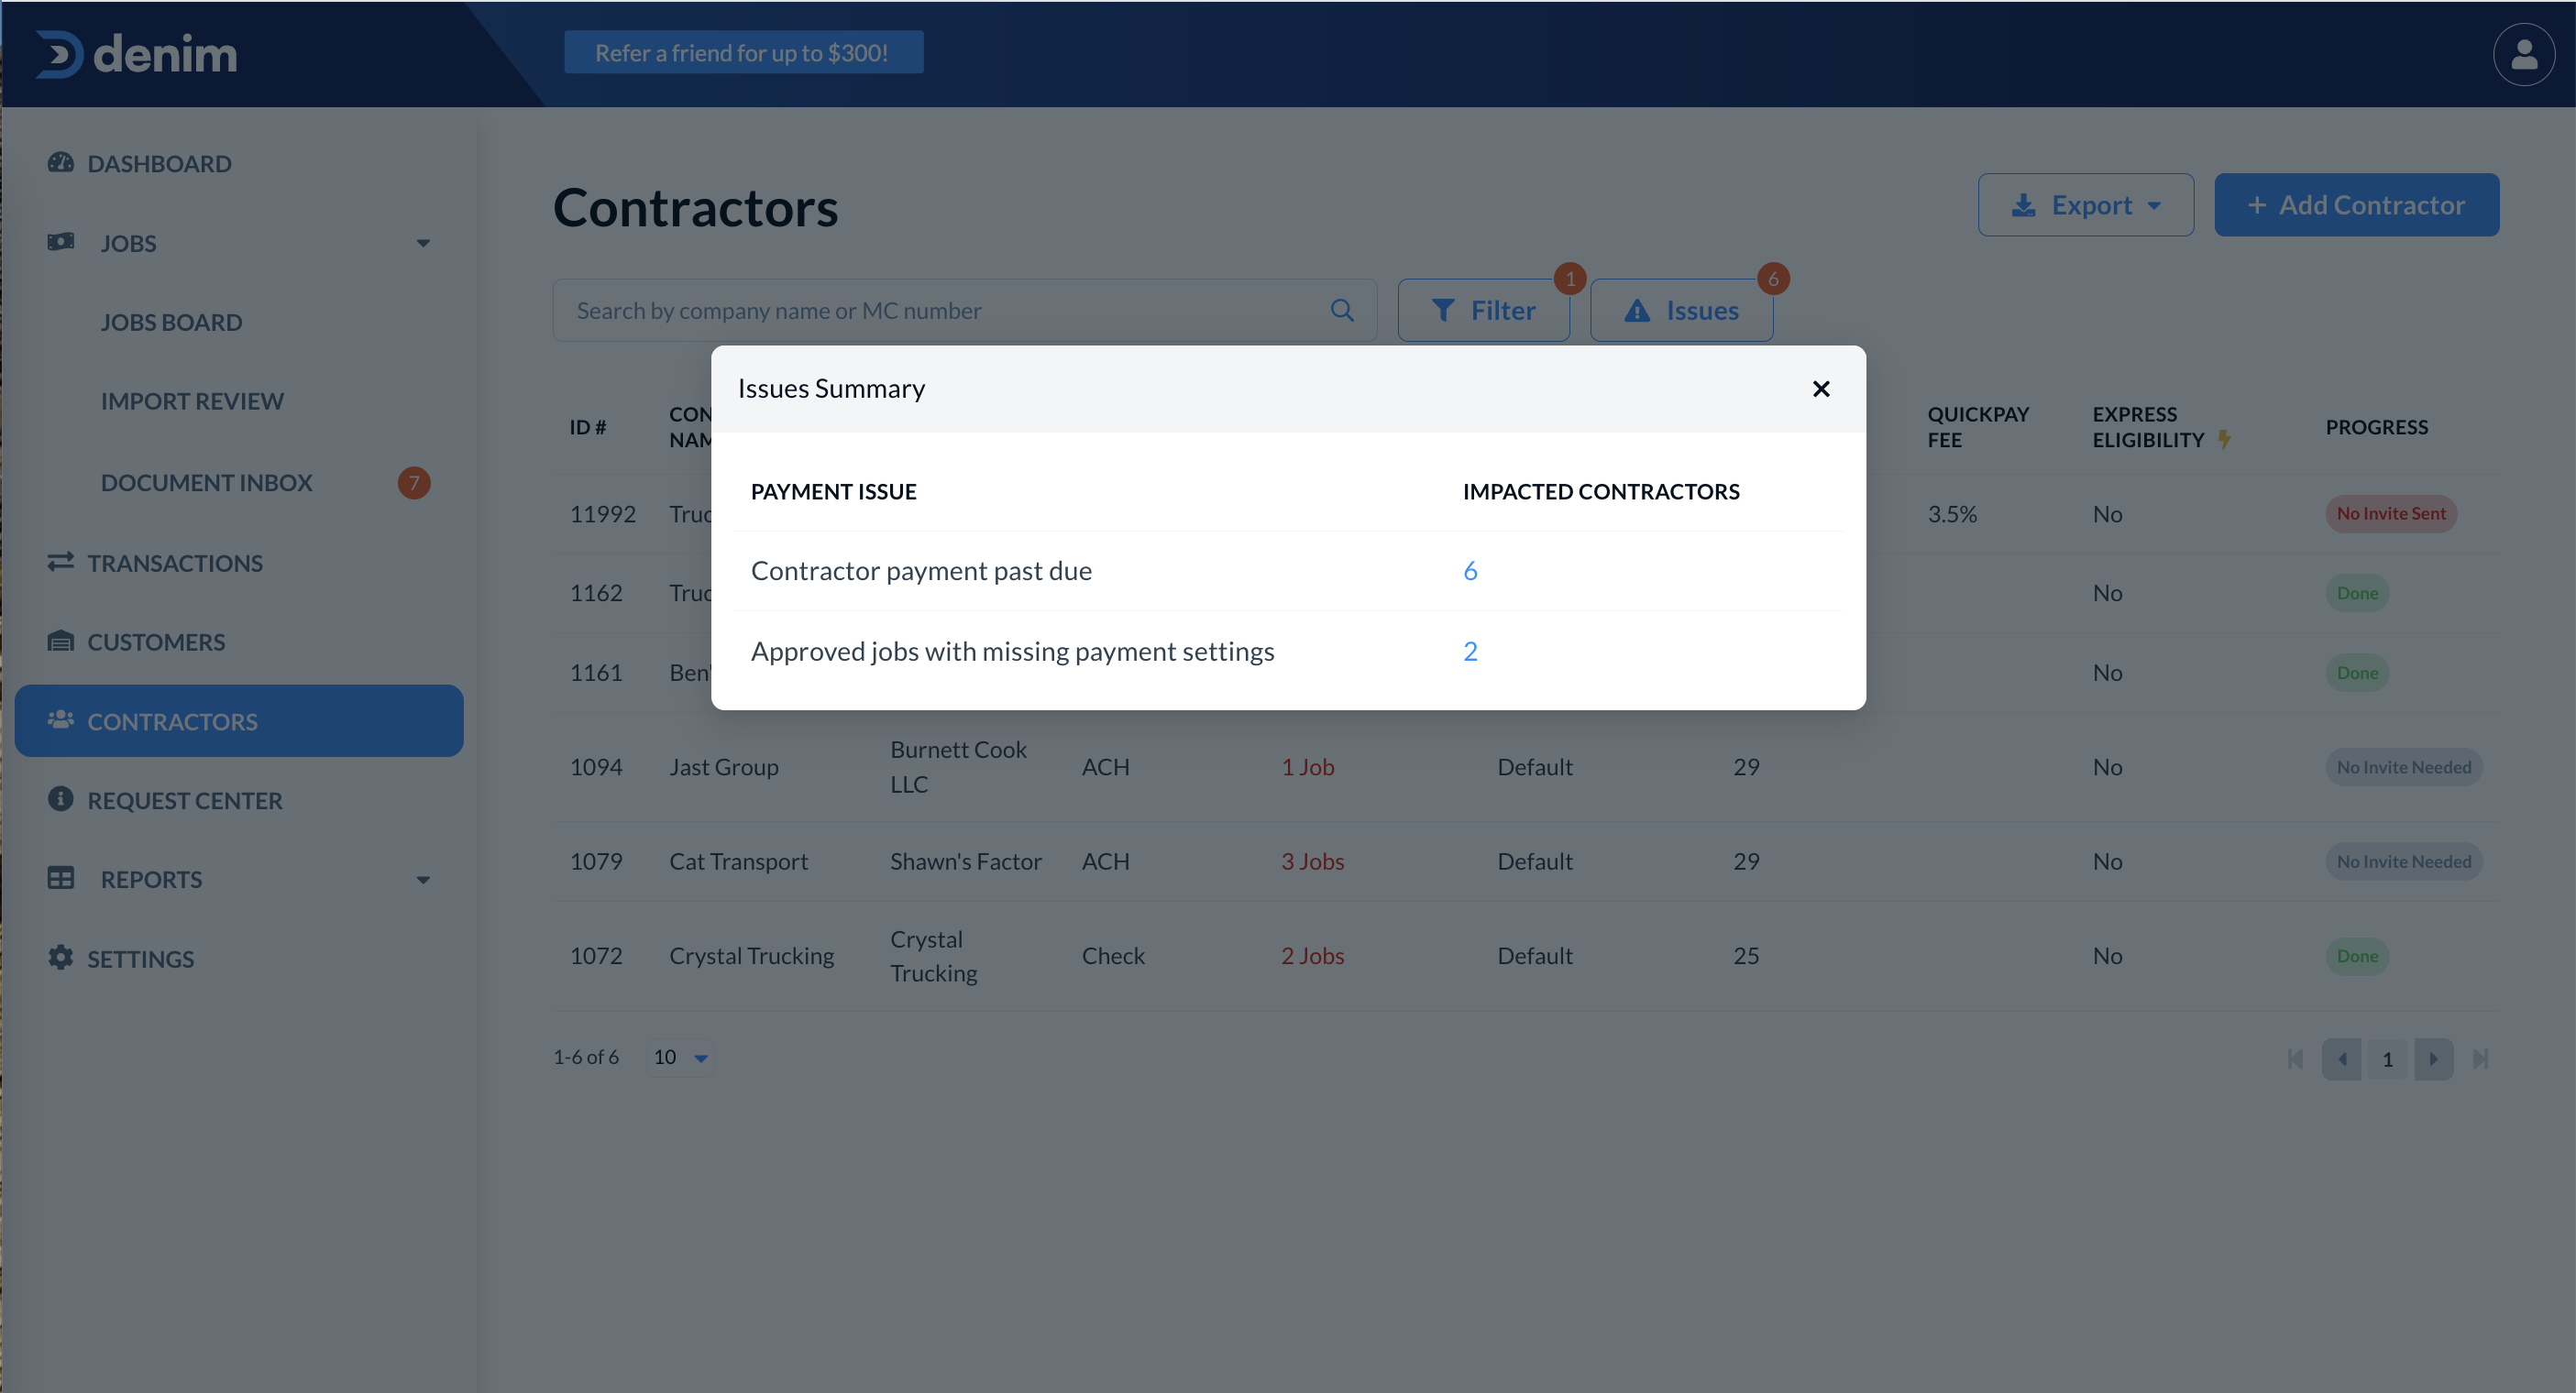The width and height of the screenshot is (2576, 1393).
Task: Click the Settings gear icon
Action: coord(61,958)
